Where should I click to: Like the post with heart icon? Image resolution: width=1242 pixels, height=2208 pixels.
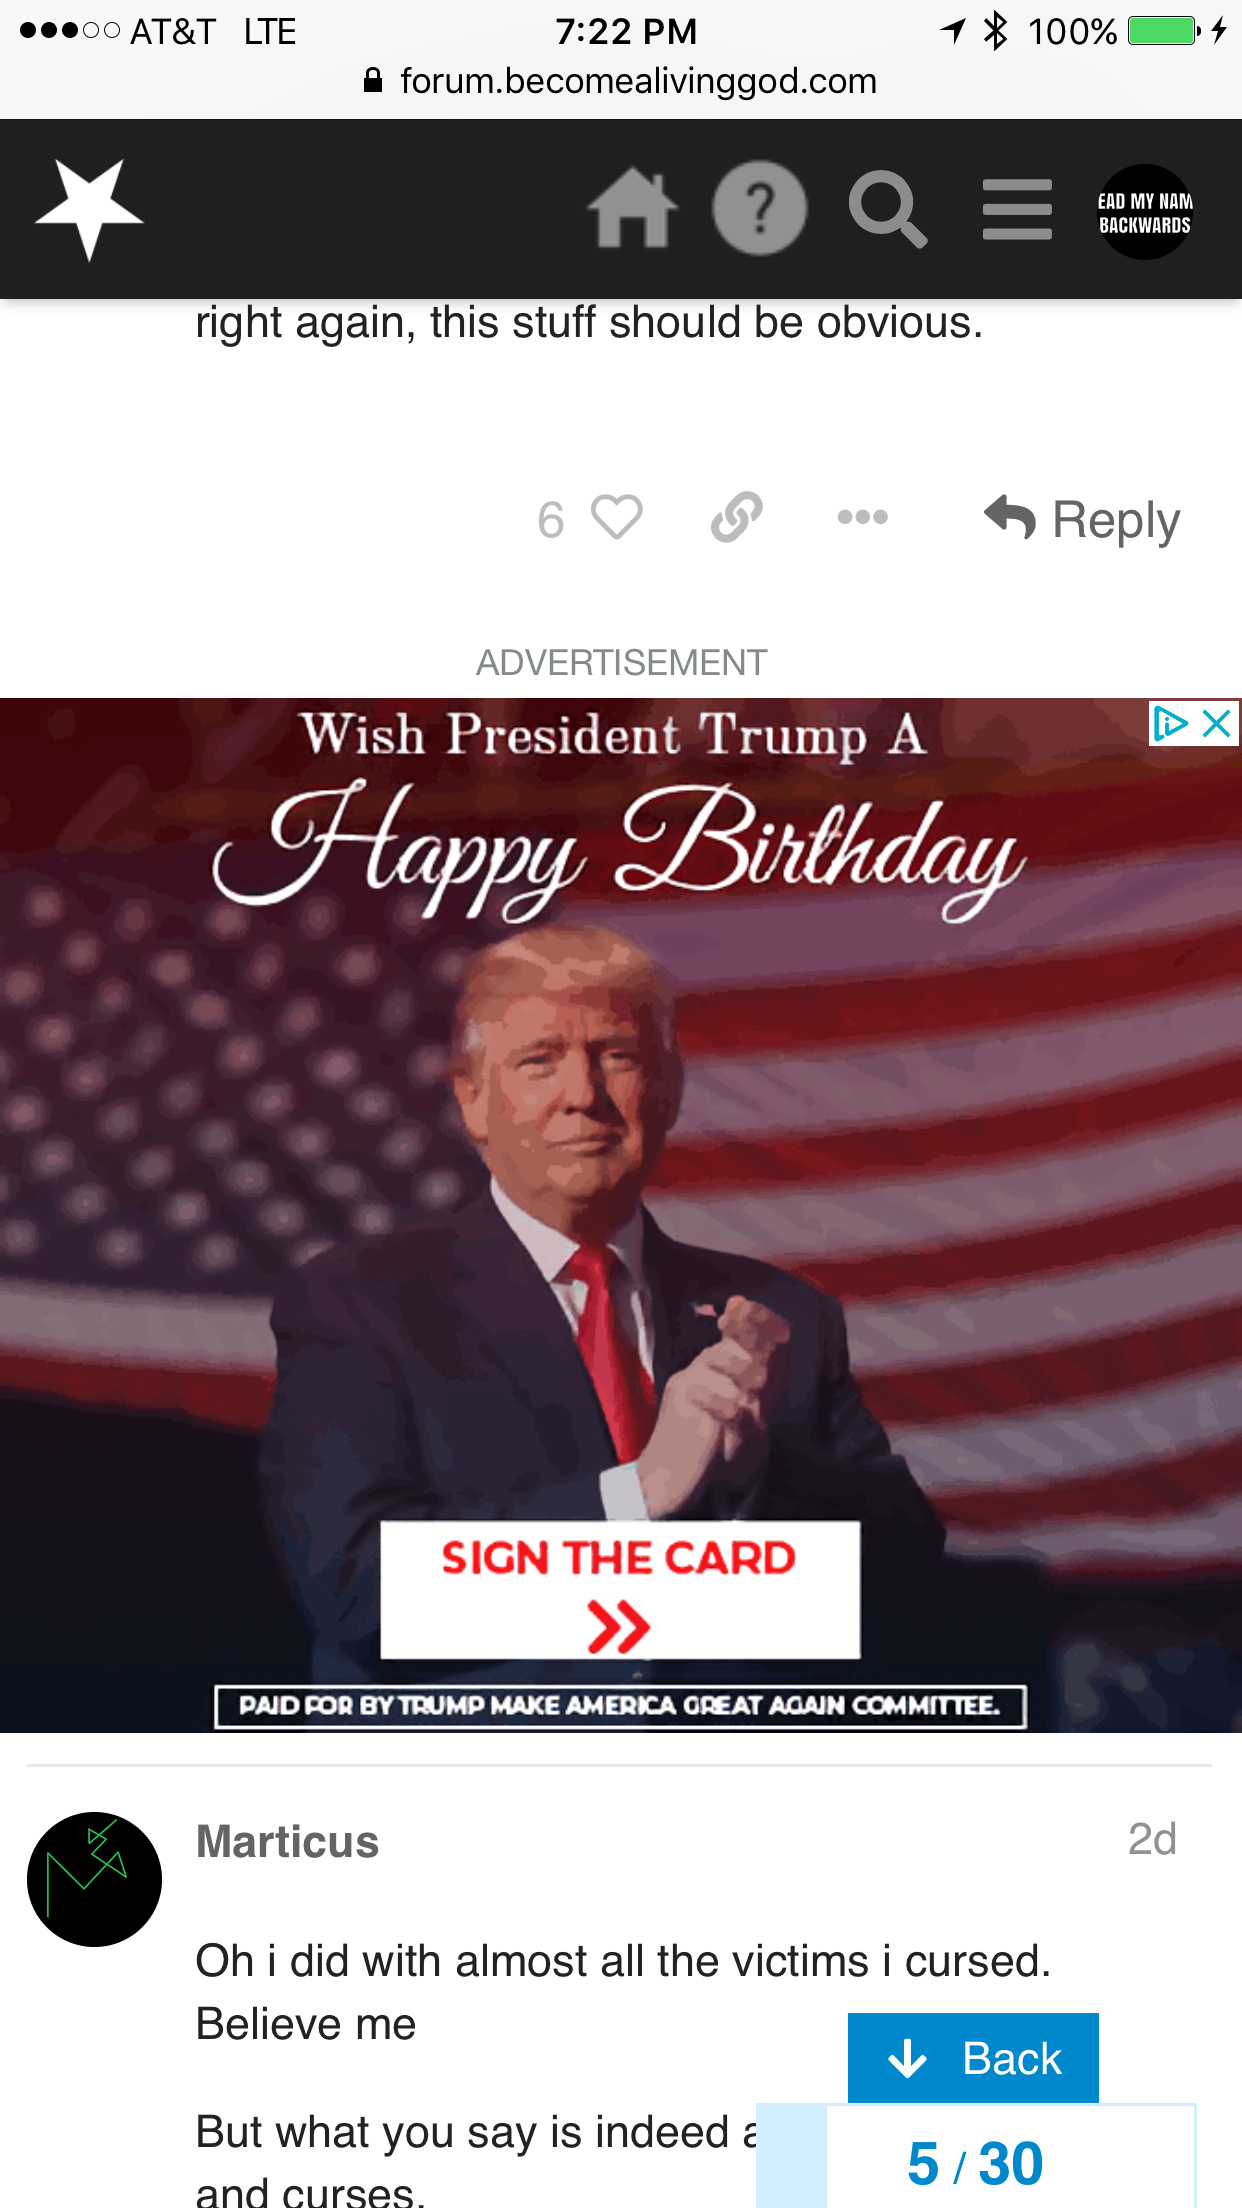616,518
